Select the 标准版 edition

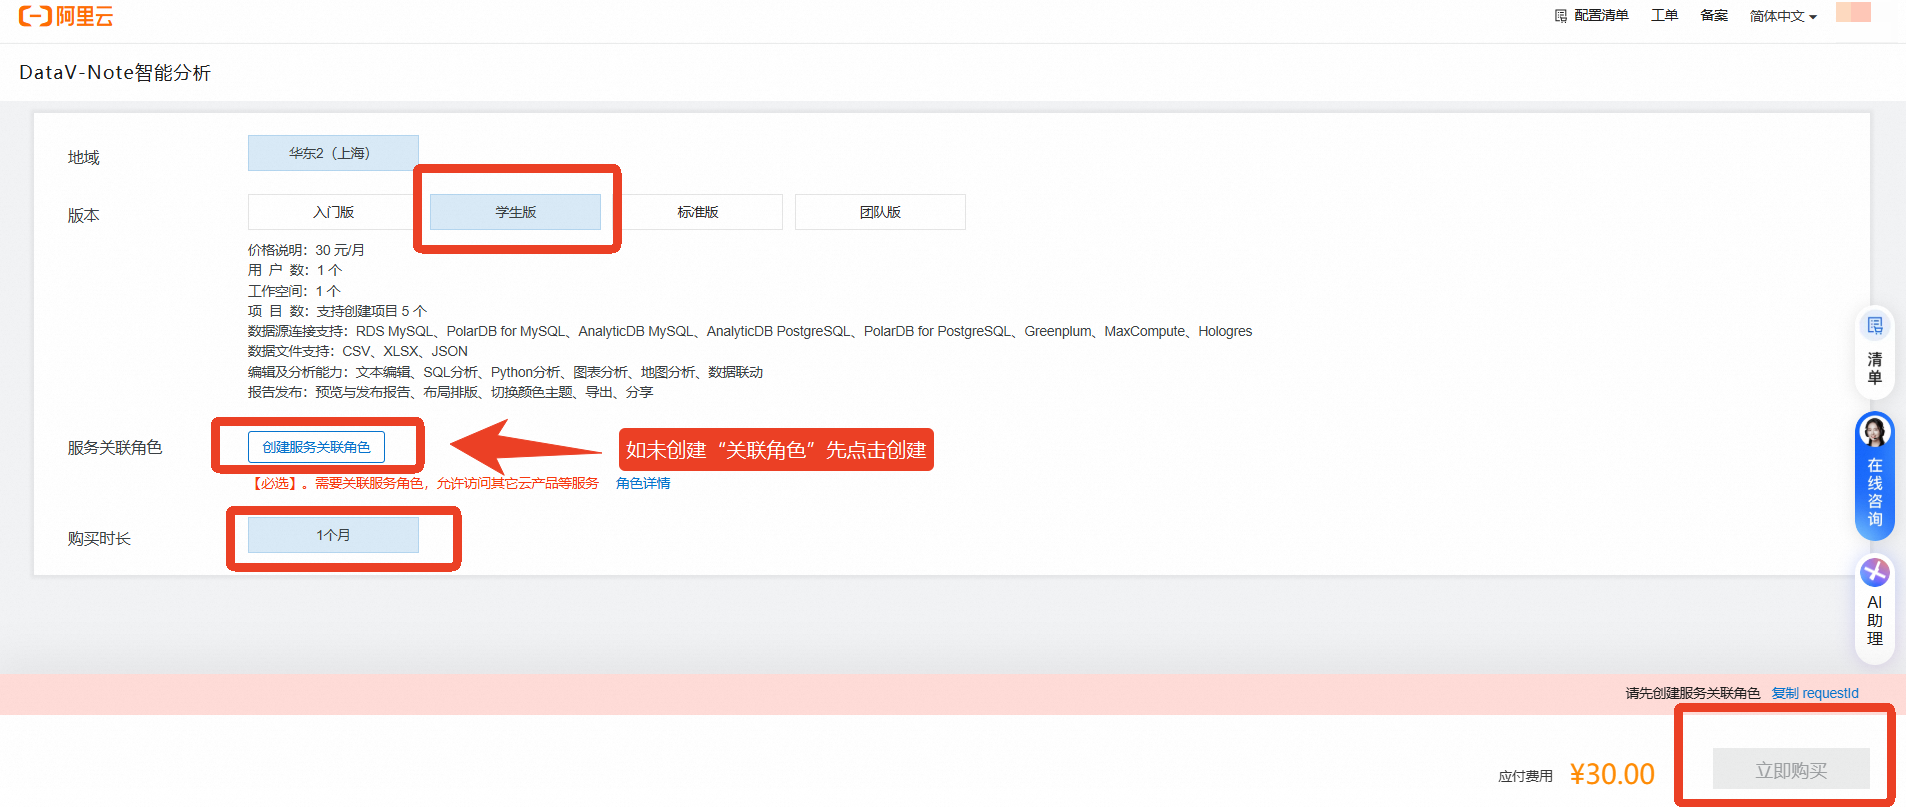coord(697,212)
